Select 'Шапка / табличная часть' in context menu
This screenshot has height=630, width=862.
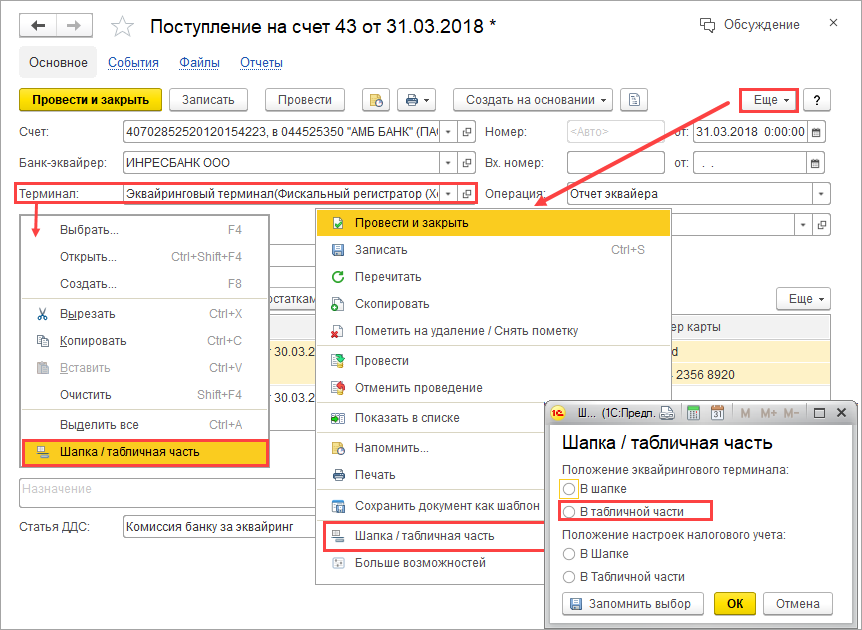144,452
